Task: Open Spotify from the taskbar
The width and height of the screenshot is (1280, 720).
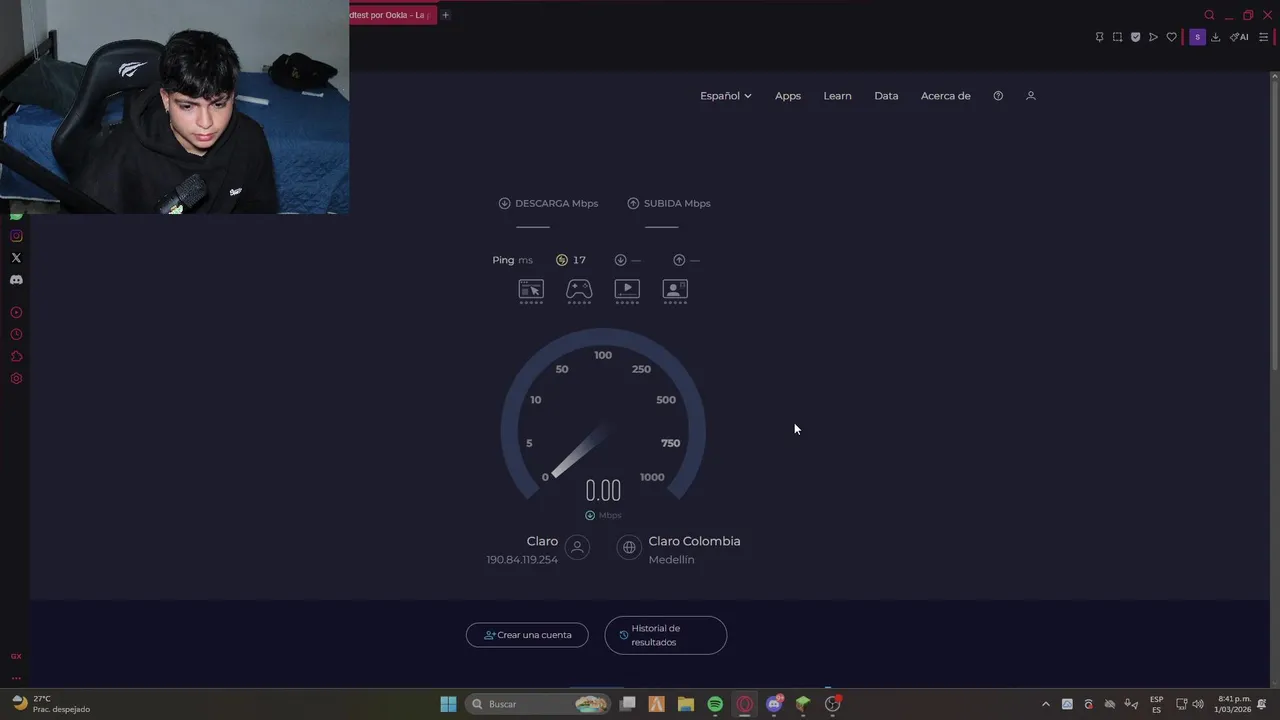Action: [715, 704]
